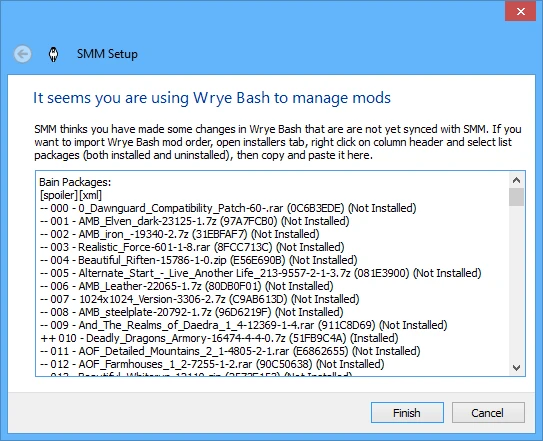Viewport: 543px width, 441px height.
Task: Click the 009 And_The_Realms_of_Daedra line
Action: coord(244,325)
